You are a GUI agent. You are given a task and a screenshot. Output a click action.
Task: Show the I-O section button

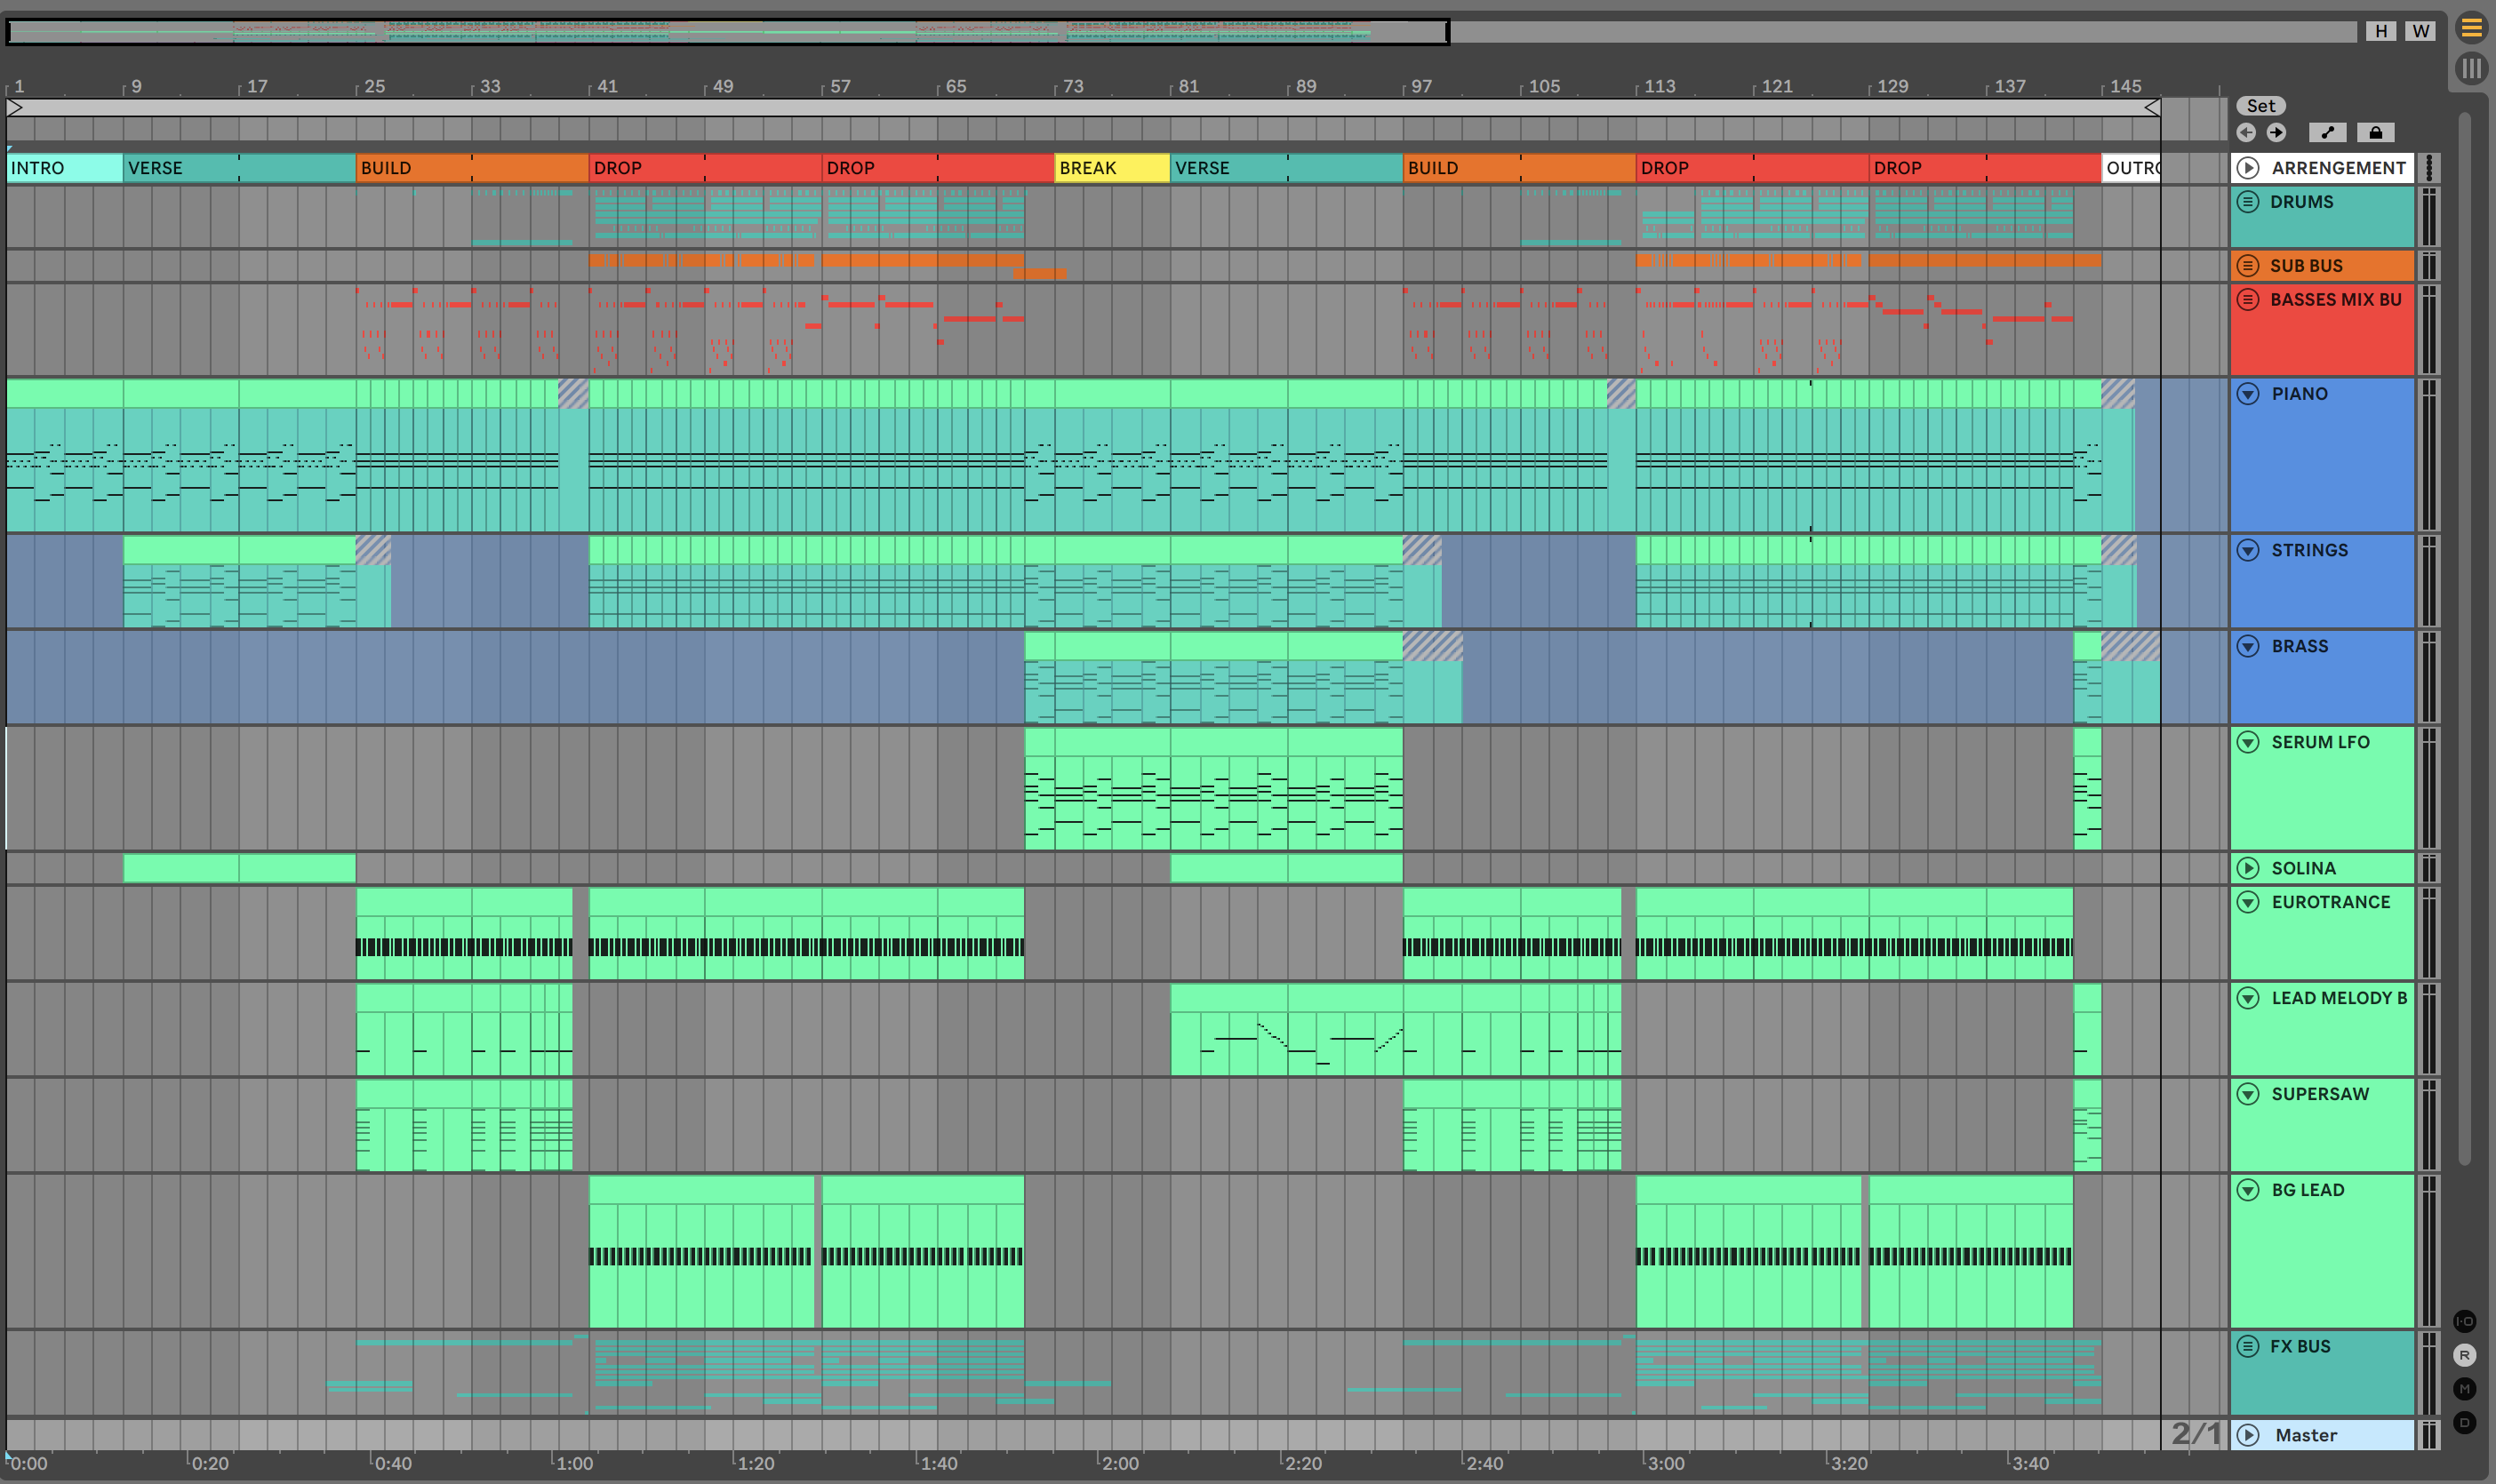[2465, 1321]
